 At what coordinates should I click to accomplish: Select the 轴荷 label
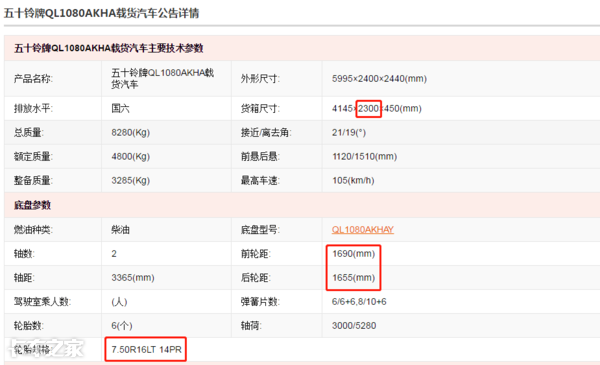tap(251, 326)
